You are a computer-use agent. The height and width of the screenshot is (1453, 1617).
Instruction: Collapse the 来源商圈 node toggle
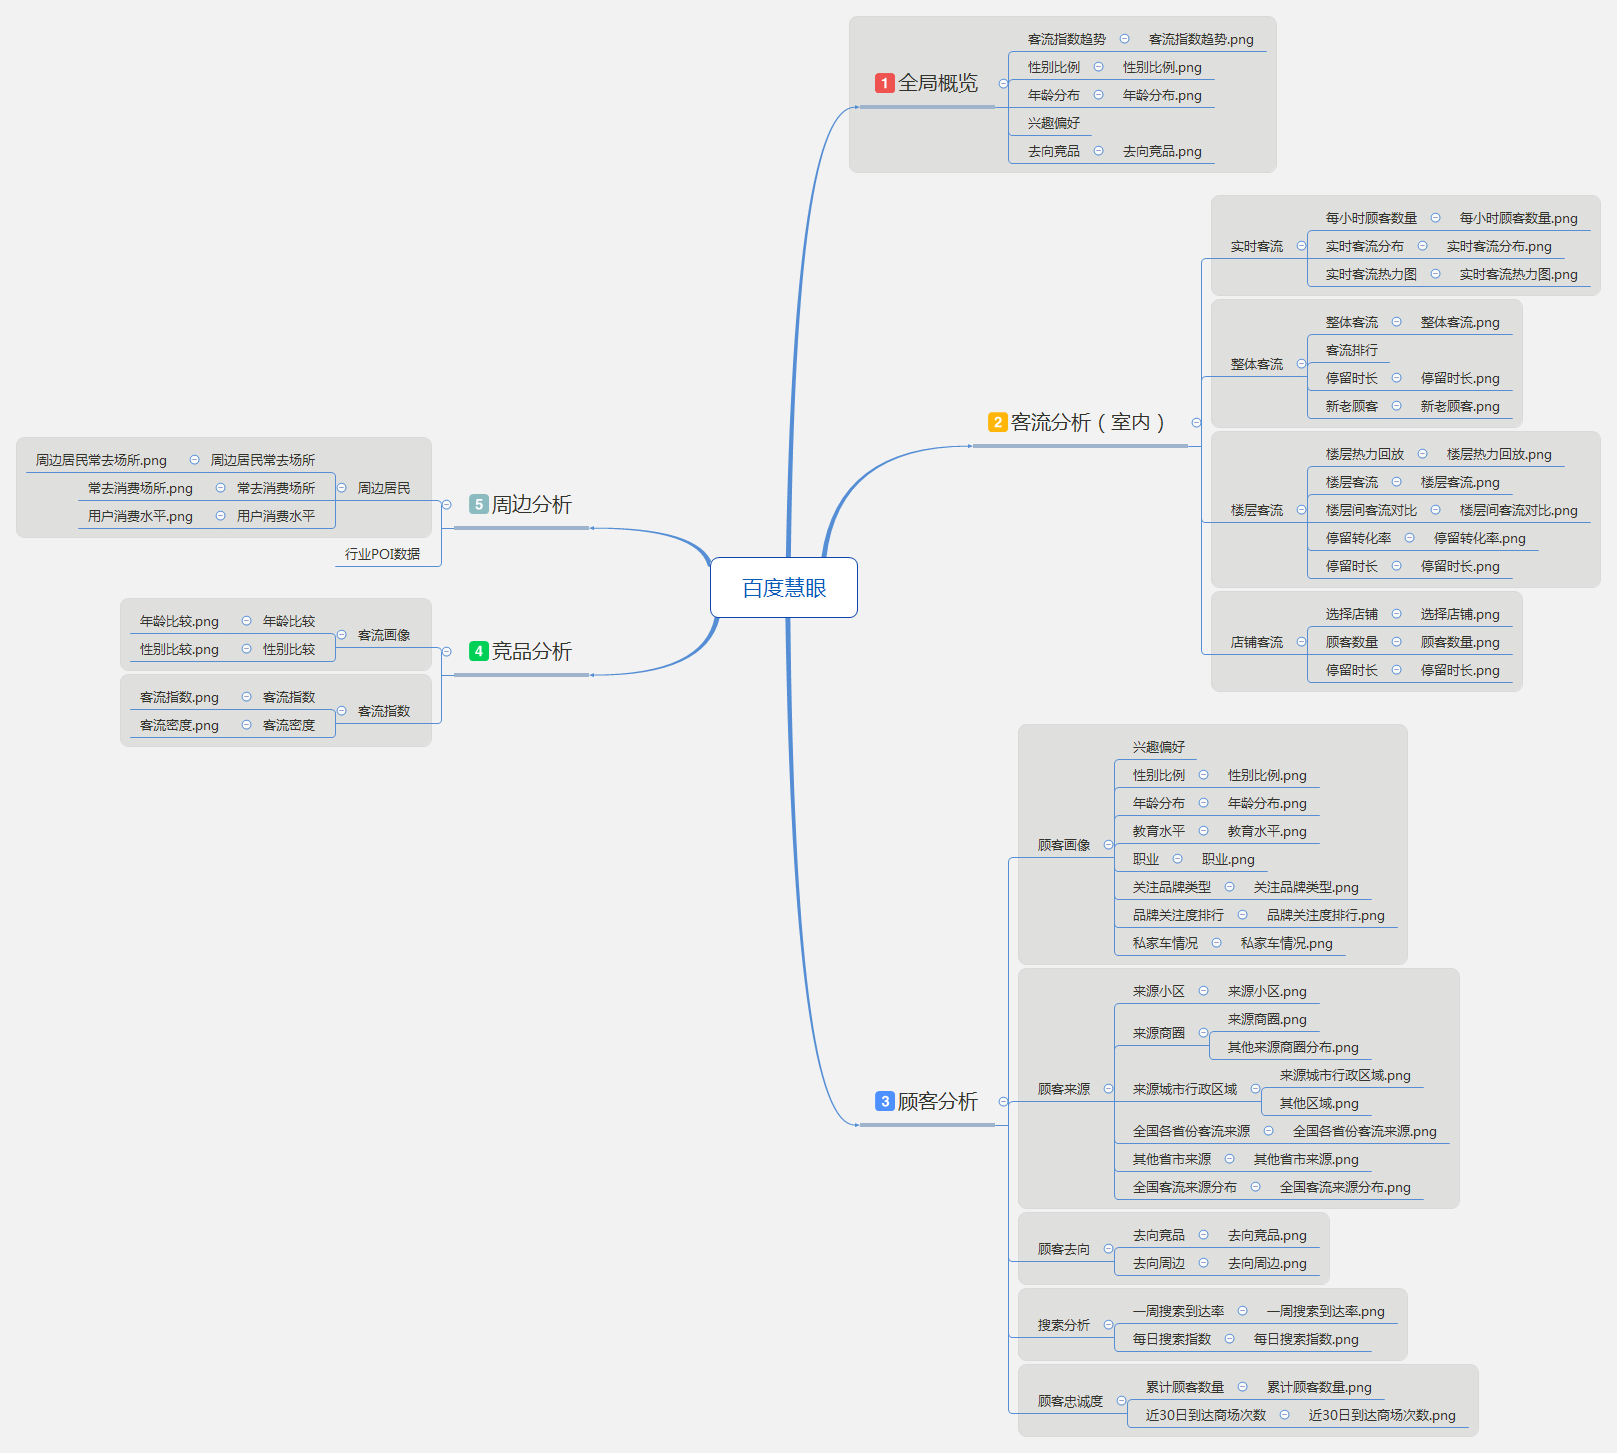1203,1033
